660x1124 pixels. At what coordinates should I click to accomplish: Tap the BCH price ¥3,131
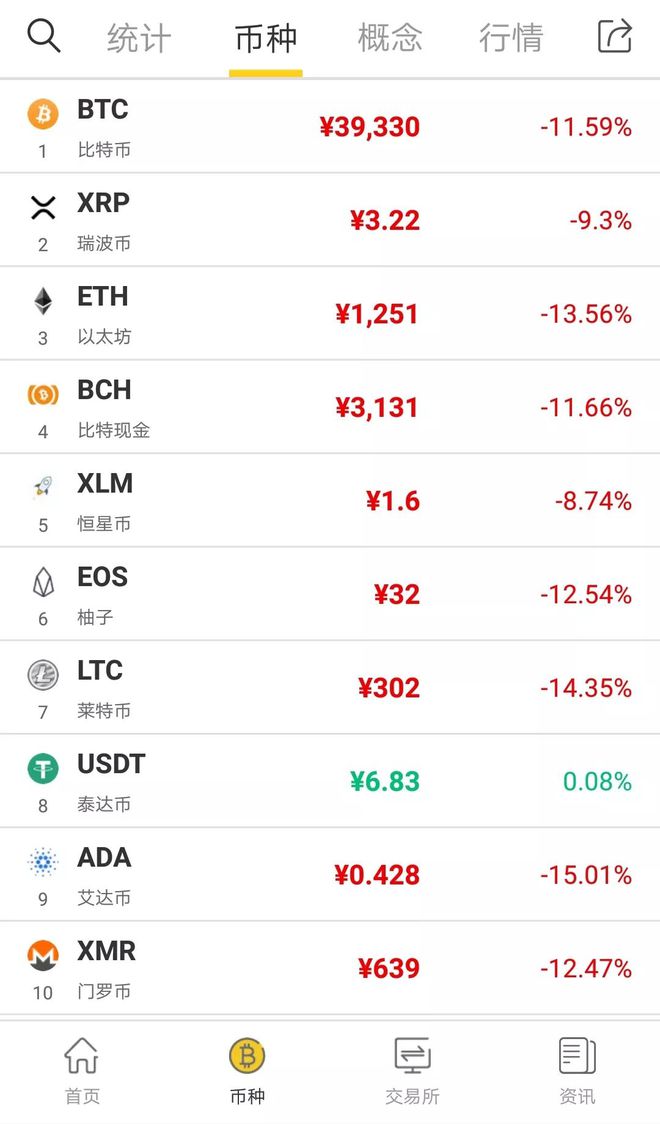pyautogui.click(x=377, y=408)
